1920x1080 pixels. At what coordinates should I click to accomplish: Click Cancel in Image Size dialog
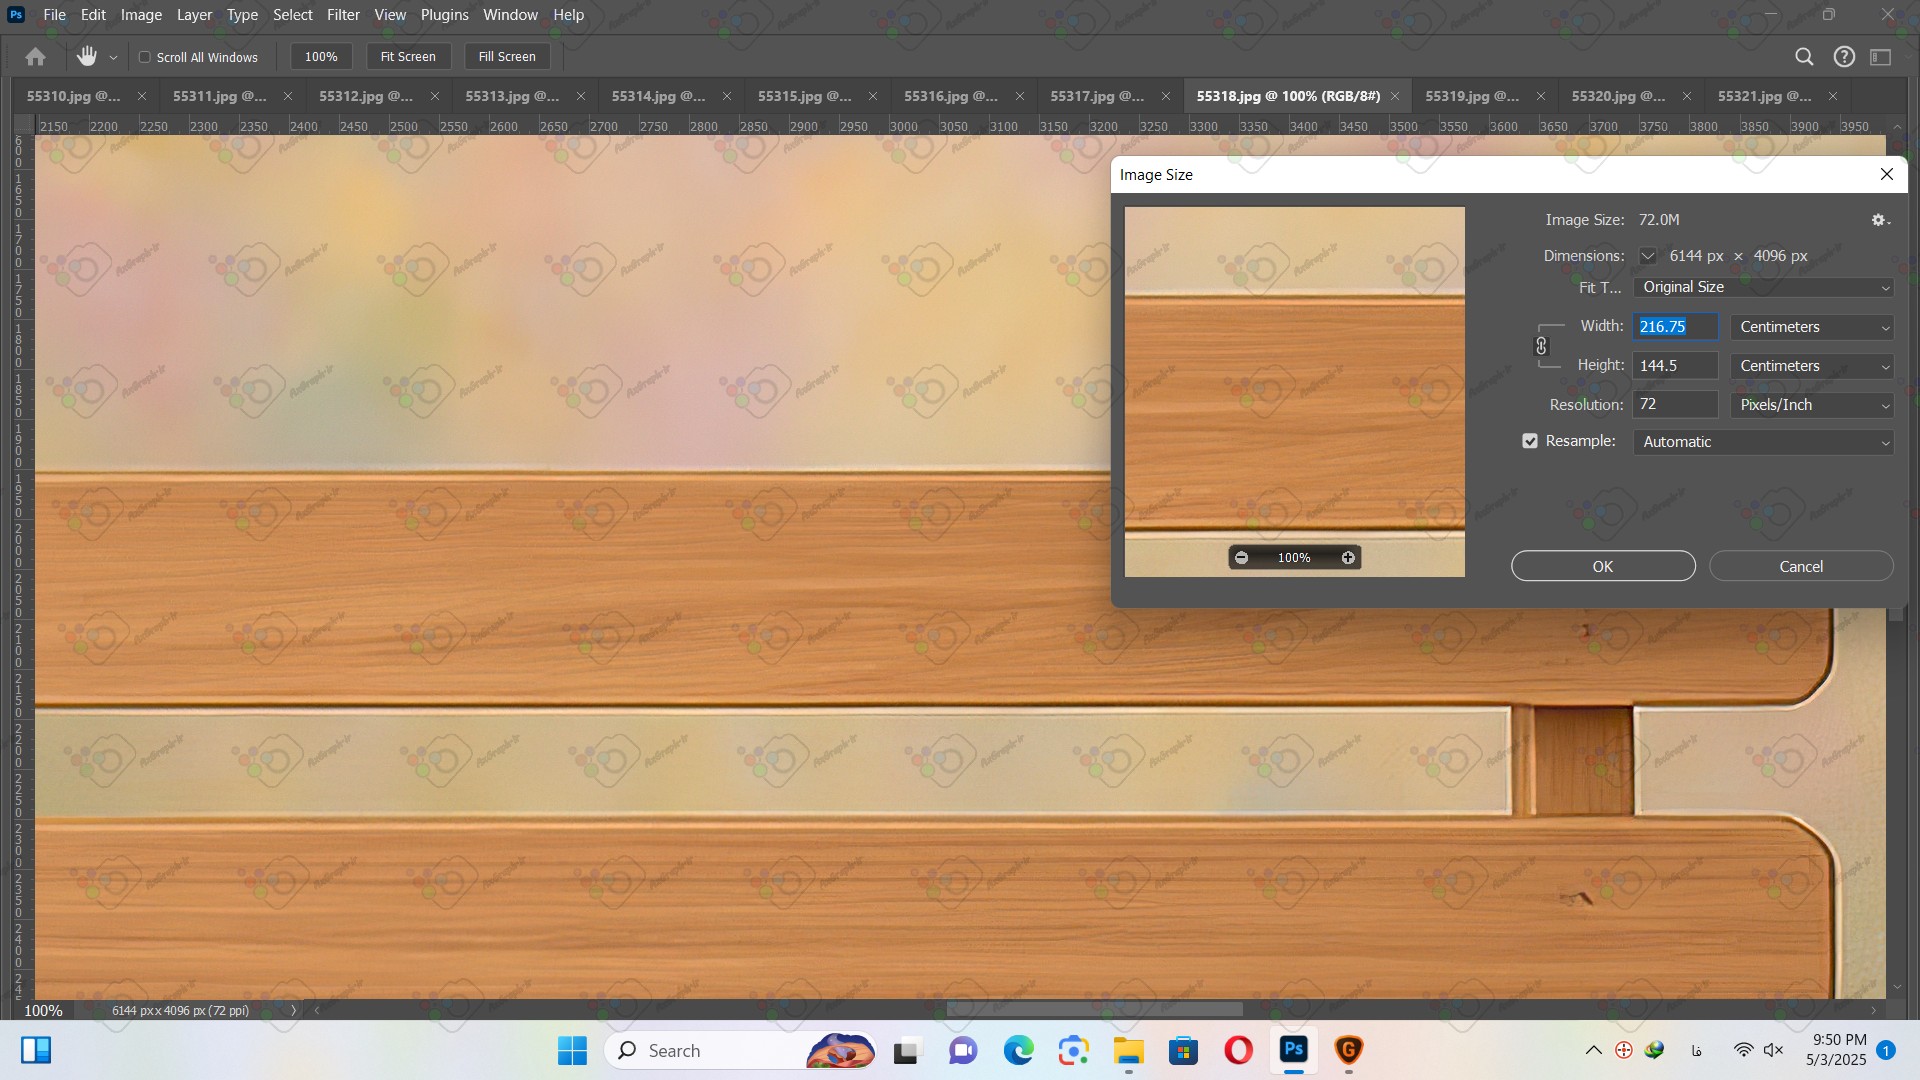[x=1801, y=566]
